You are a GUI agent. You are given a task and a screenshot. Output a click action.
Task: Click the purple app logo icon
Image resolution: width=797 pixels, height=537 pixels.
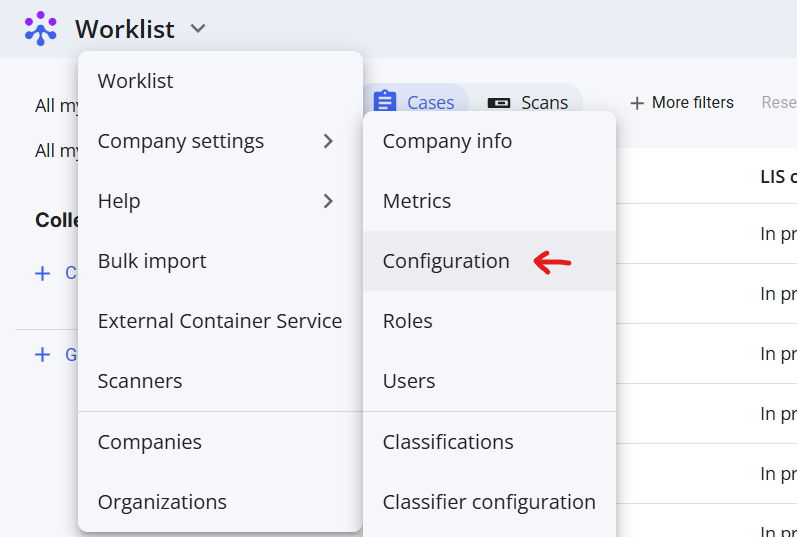click(41, 29)
